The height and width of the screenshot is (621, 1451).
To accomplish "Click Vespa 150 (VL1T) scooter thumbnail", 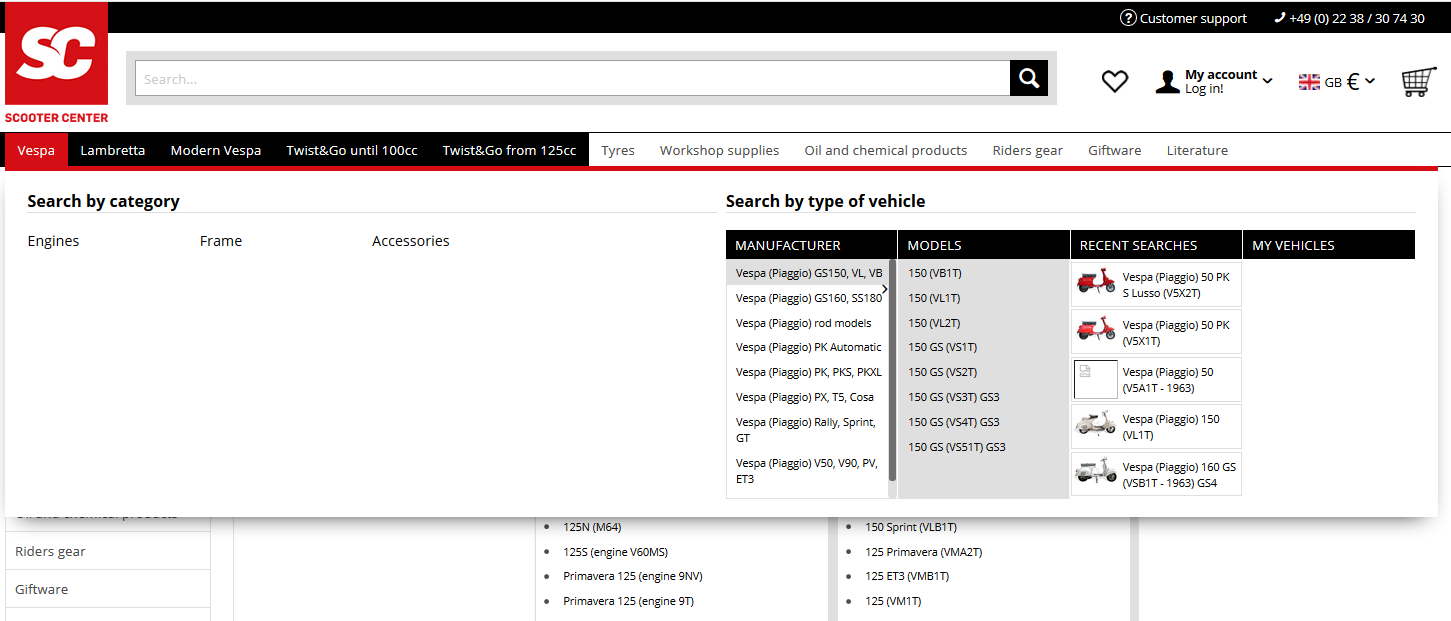I will pyautogui.click(x=1095, y=426).
